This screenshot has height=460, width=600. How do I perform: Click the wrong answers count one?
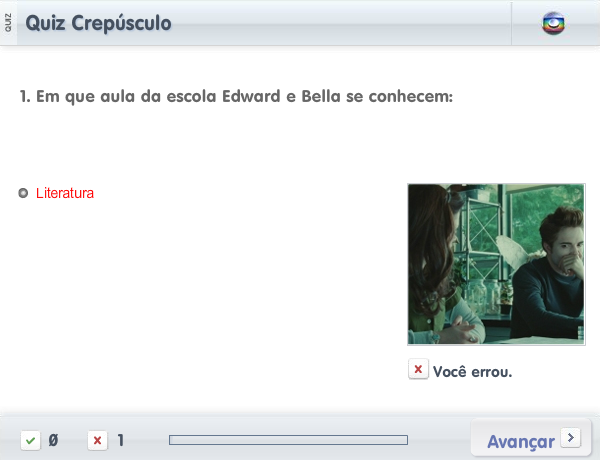(121, 440)
